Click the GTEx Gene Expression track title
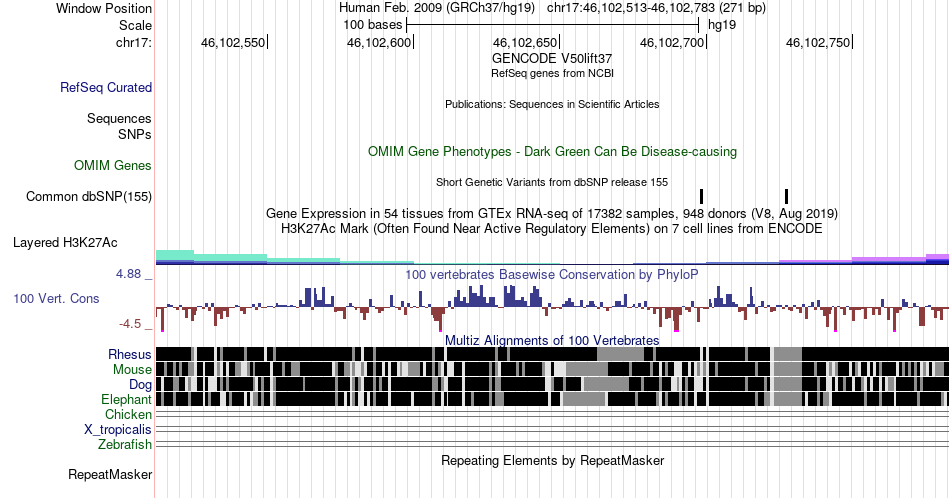This screenshot has height=498, width=950. pos(552,213)
